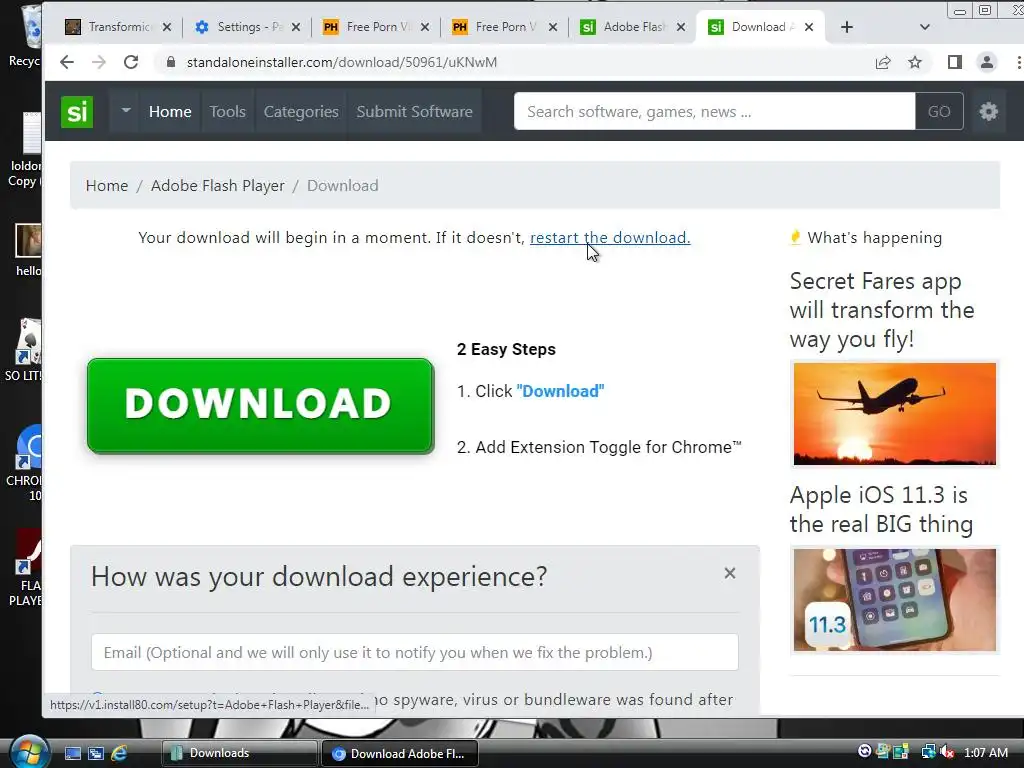Open the taskbar clock showing 1:07 AM
Viewport: 1024px width, 768px height.
pos(985,752)
